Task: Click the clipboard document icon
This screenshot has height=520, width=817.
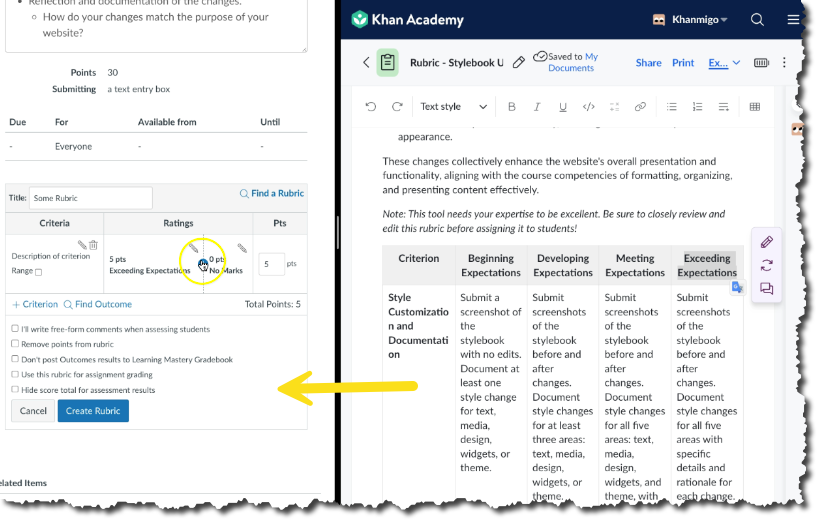Action: pos(387,63)
